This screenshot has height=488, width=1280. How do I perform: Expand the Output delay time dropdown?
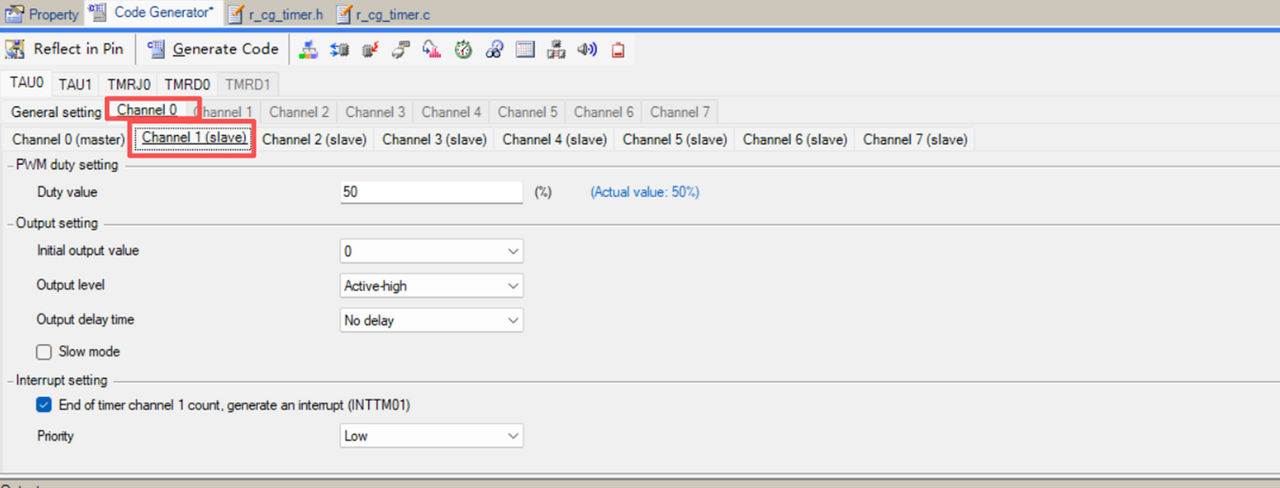pos(432,320)
